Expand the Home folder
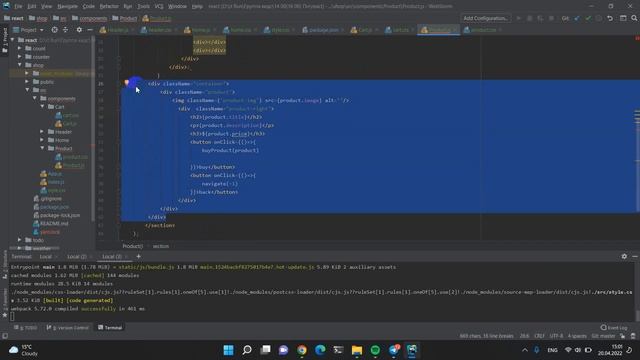 point(42,140)
